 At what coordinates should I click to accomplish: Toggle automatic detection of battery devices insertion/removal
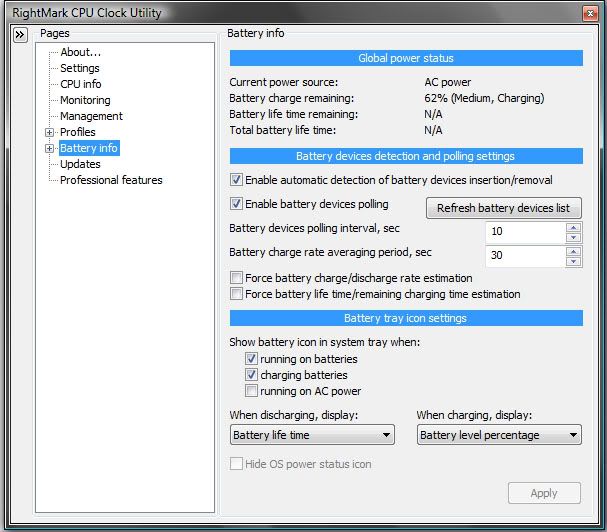[236, 180]
